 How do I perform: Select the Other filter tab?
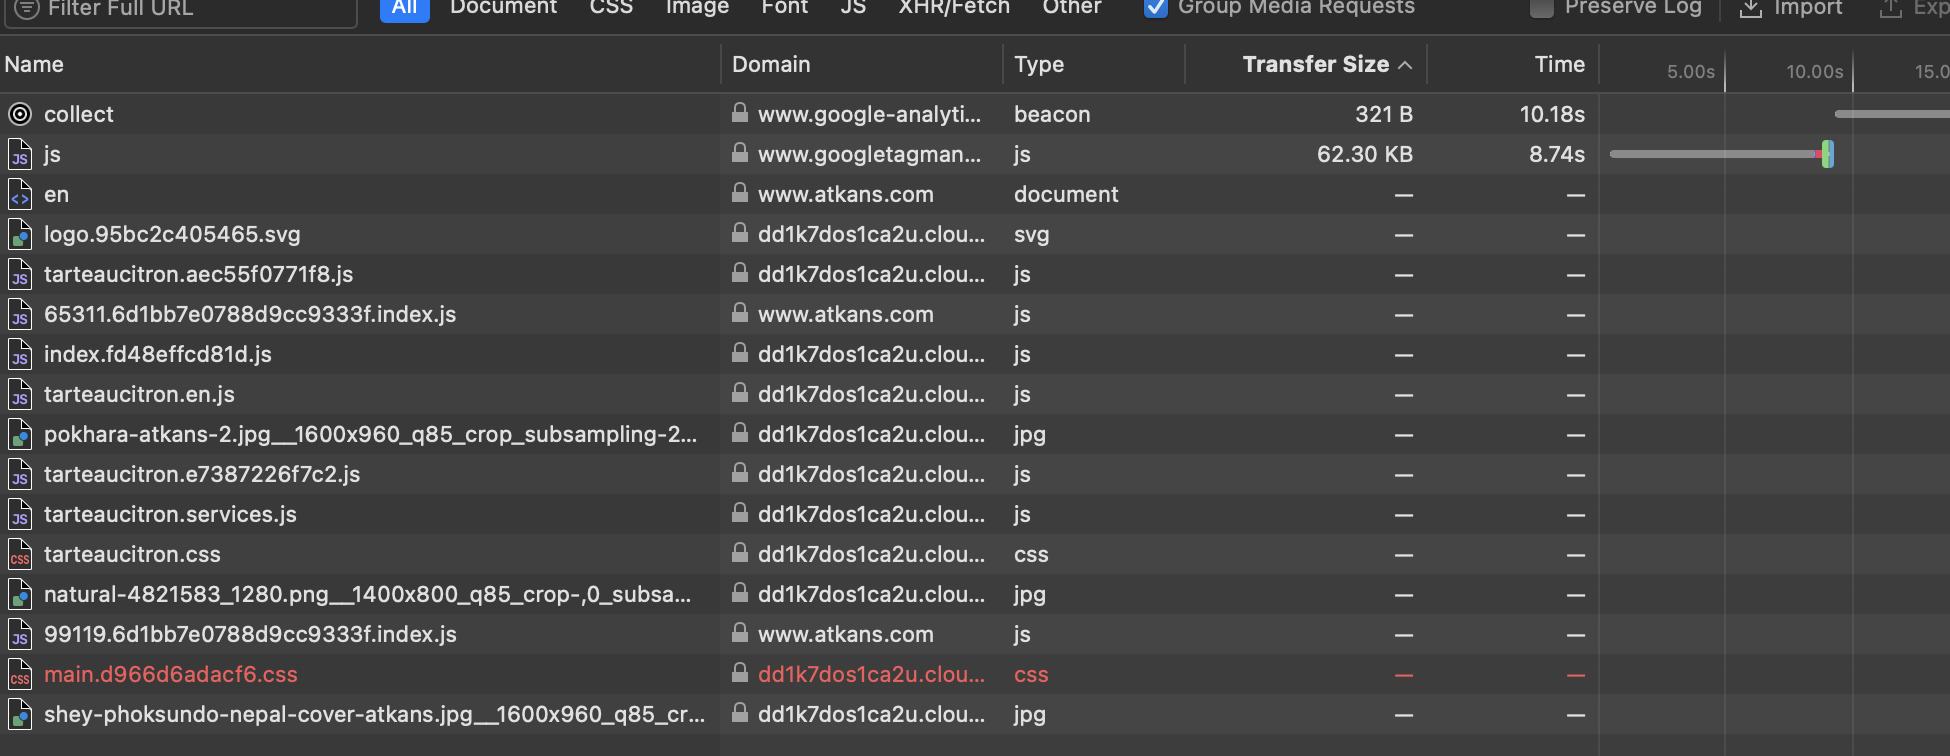coord(1072,8)
